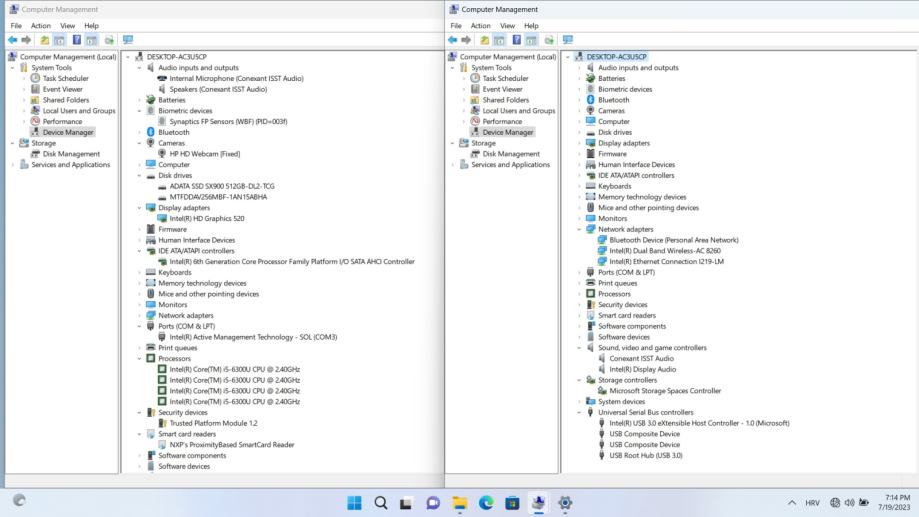Image resolution: width=919 pixels, height=517 pixels.
Task: Select Intel(R) HD Graphics 520 adapter
Action: click(209, 218)
